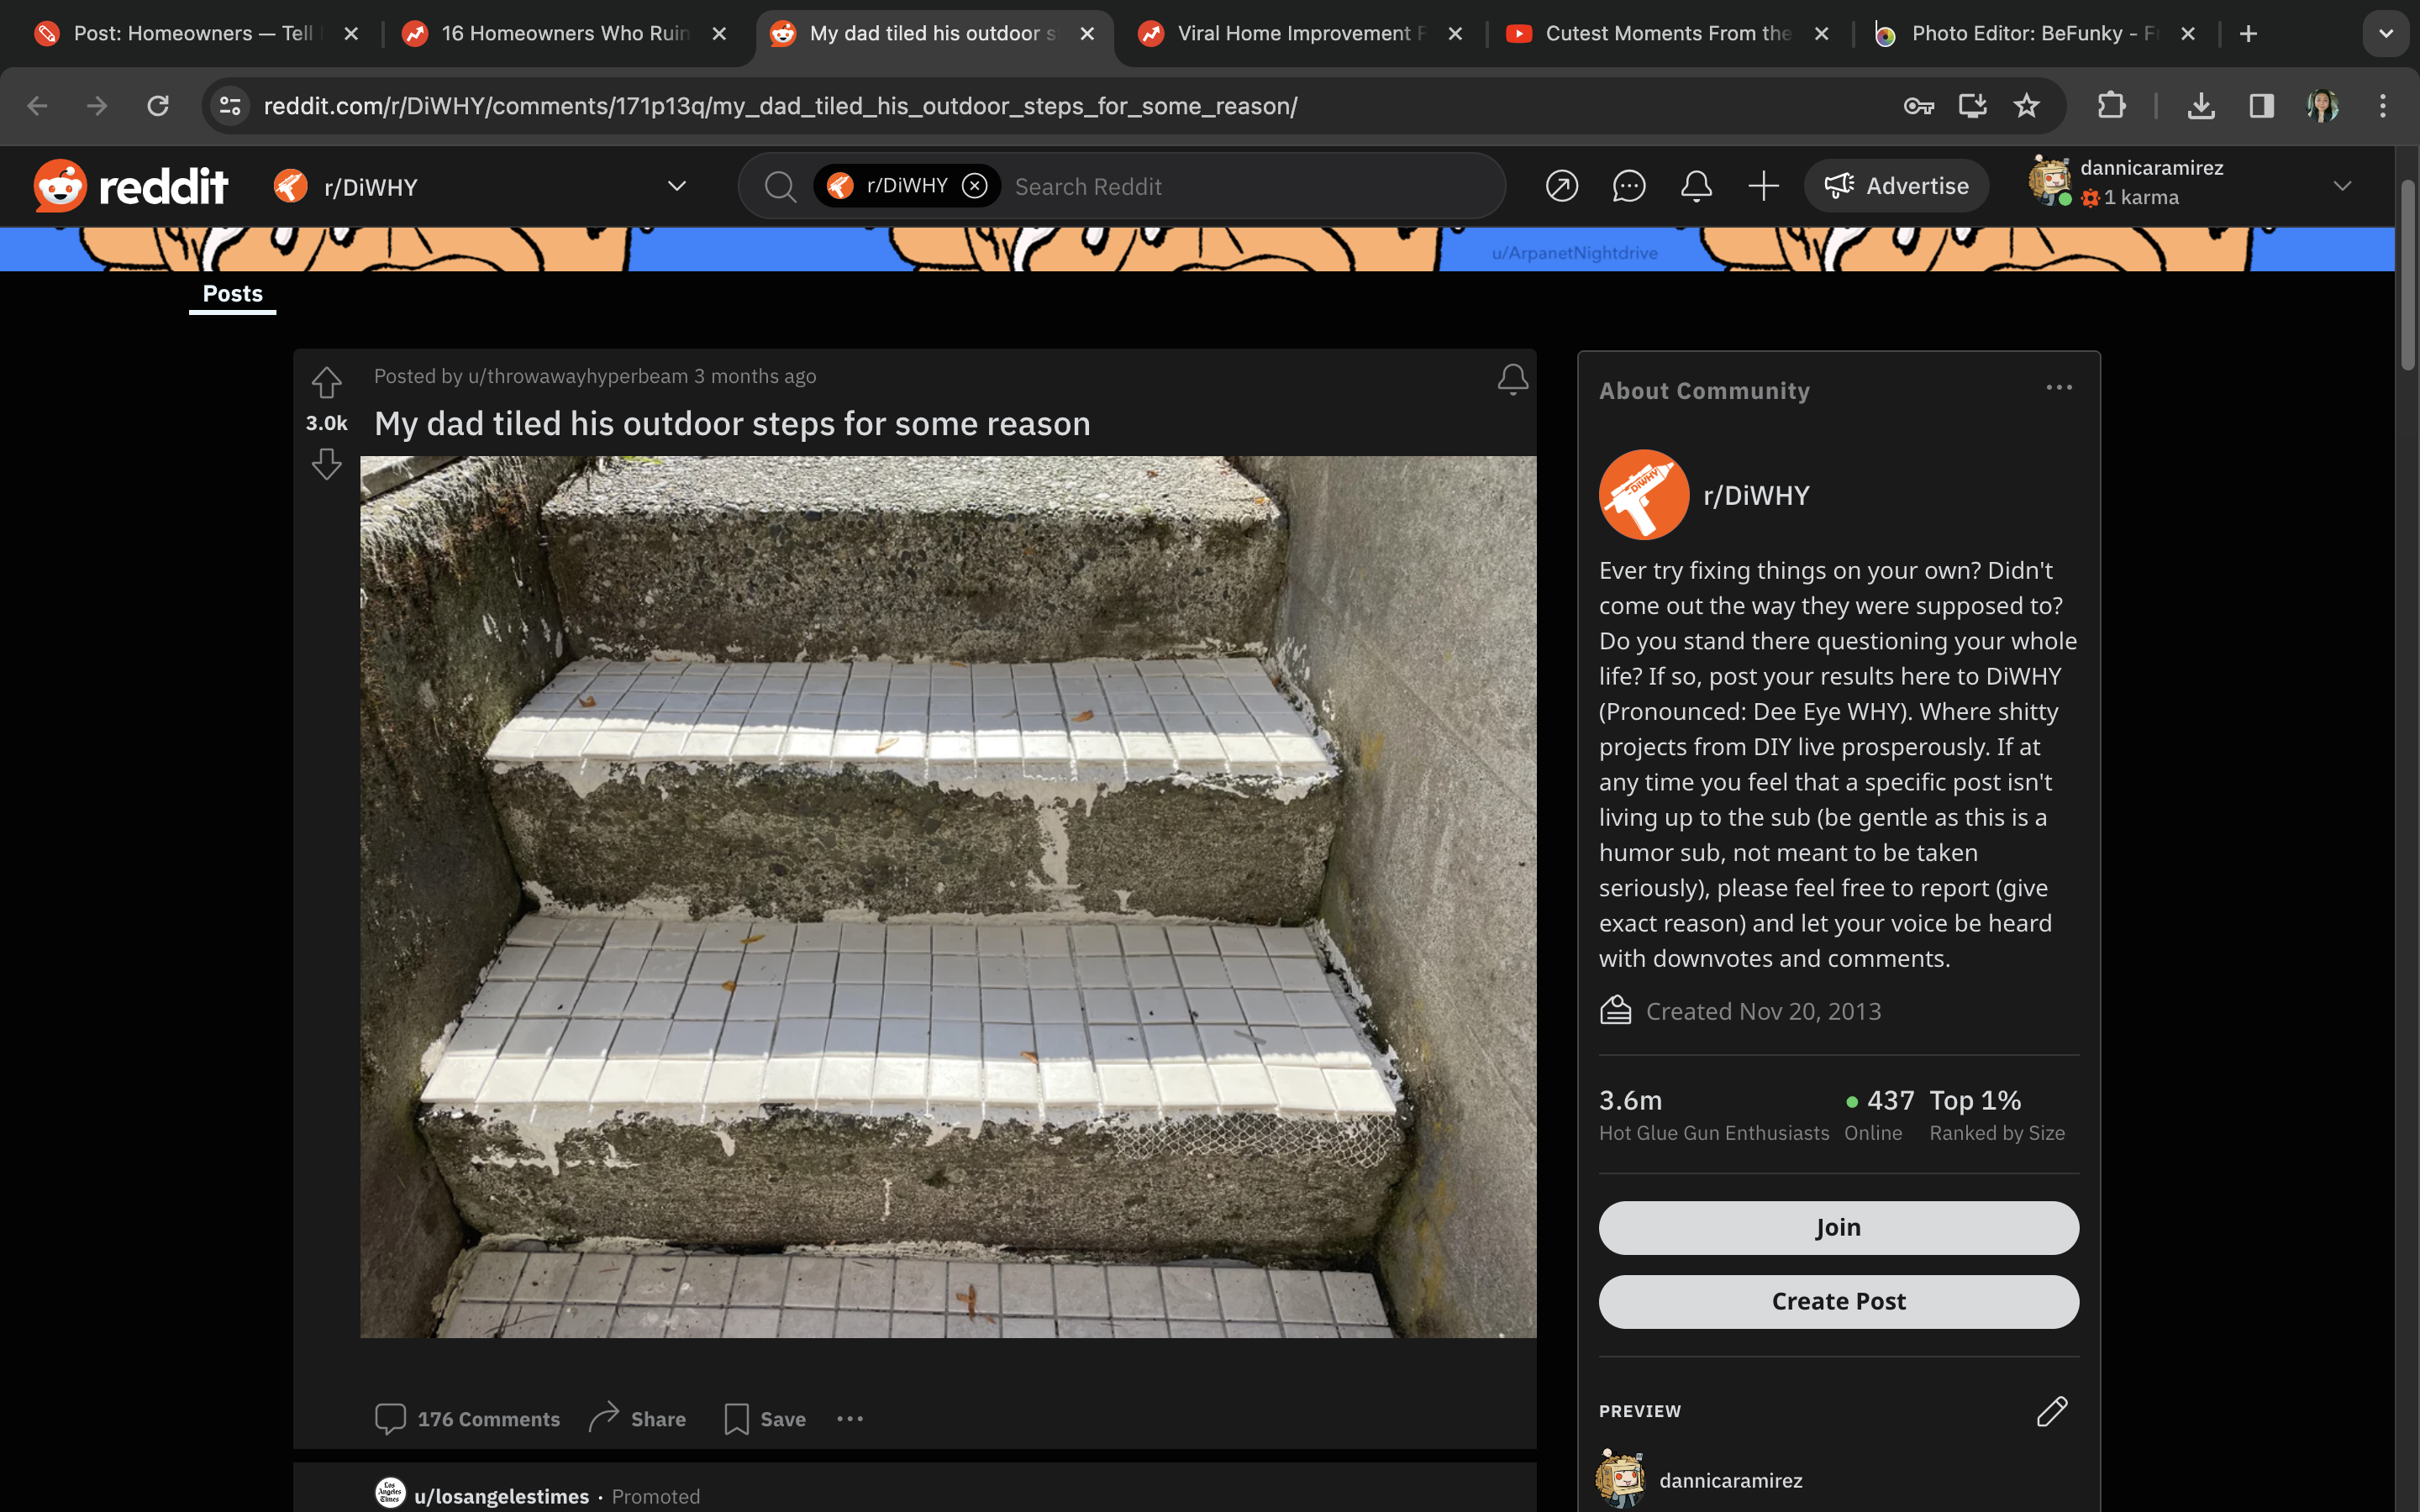Switch to the BeFunky Photo Editor tab
2420x1512 pixels.
2020,34
